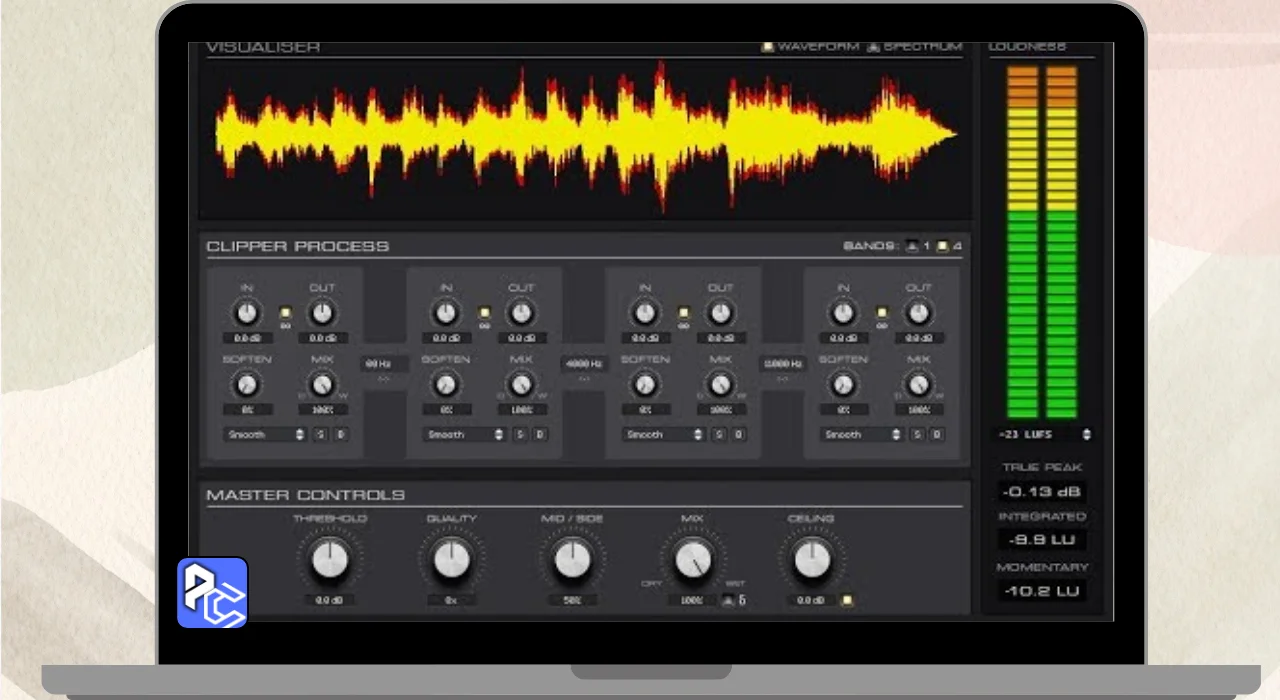Click the third band's Mix knob

[720, 385]
